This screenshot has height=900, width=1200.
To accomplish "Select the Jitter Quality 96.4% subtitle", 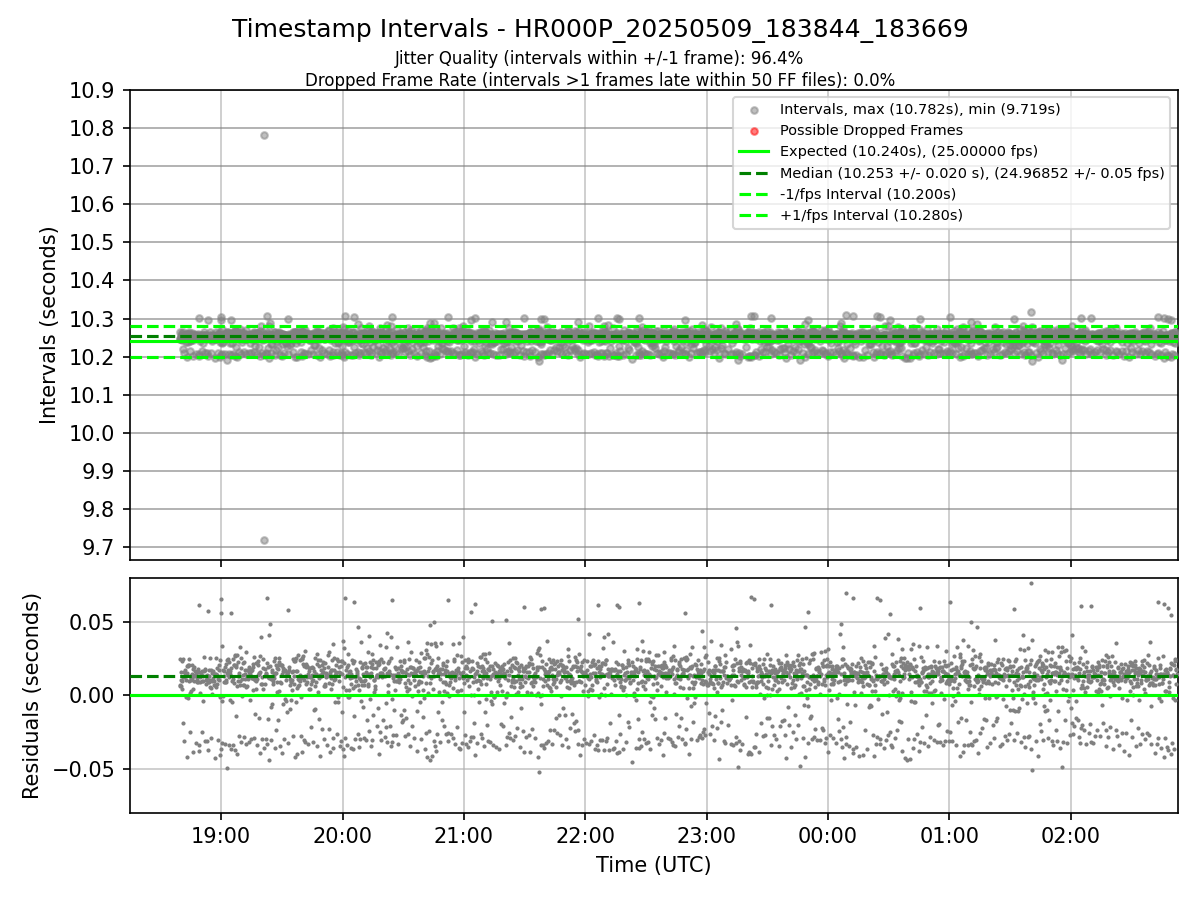I will (599, 58).
